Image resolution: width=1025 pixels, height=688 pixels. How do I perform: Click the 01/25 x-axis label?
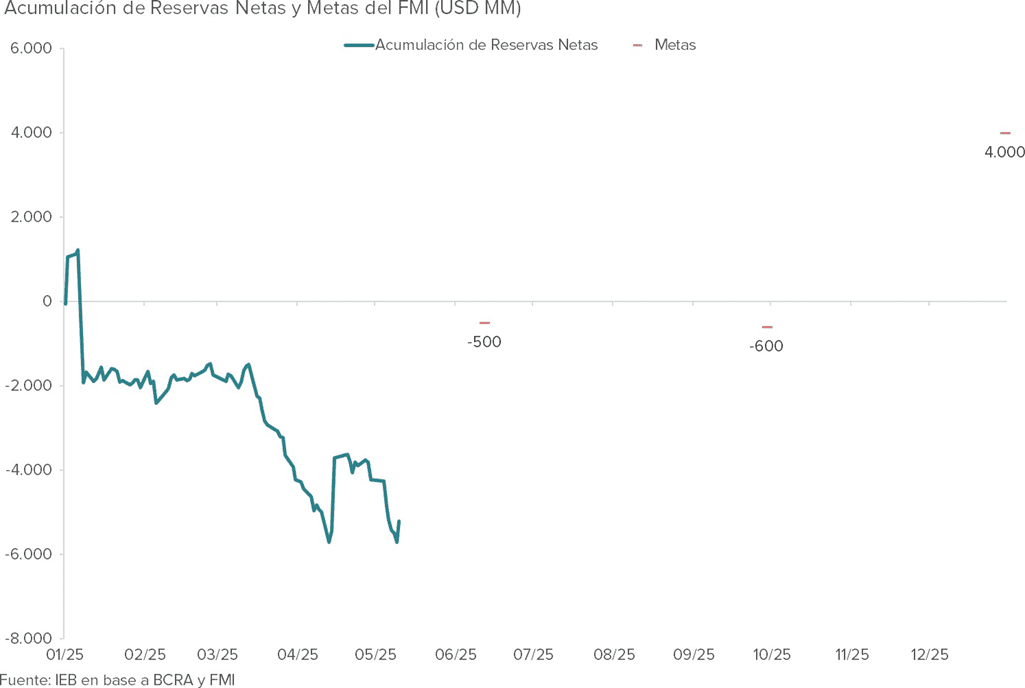[64, 655]
